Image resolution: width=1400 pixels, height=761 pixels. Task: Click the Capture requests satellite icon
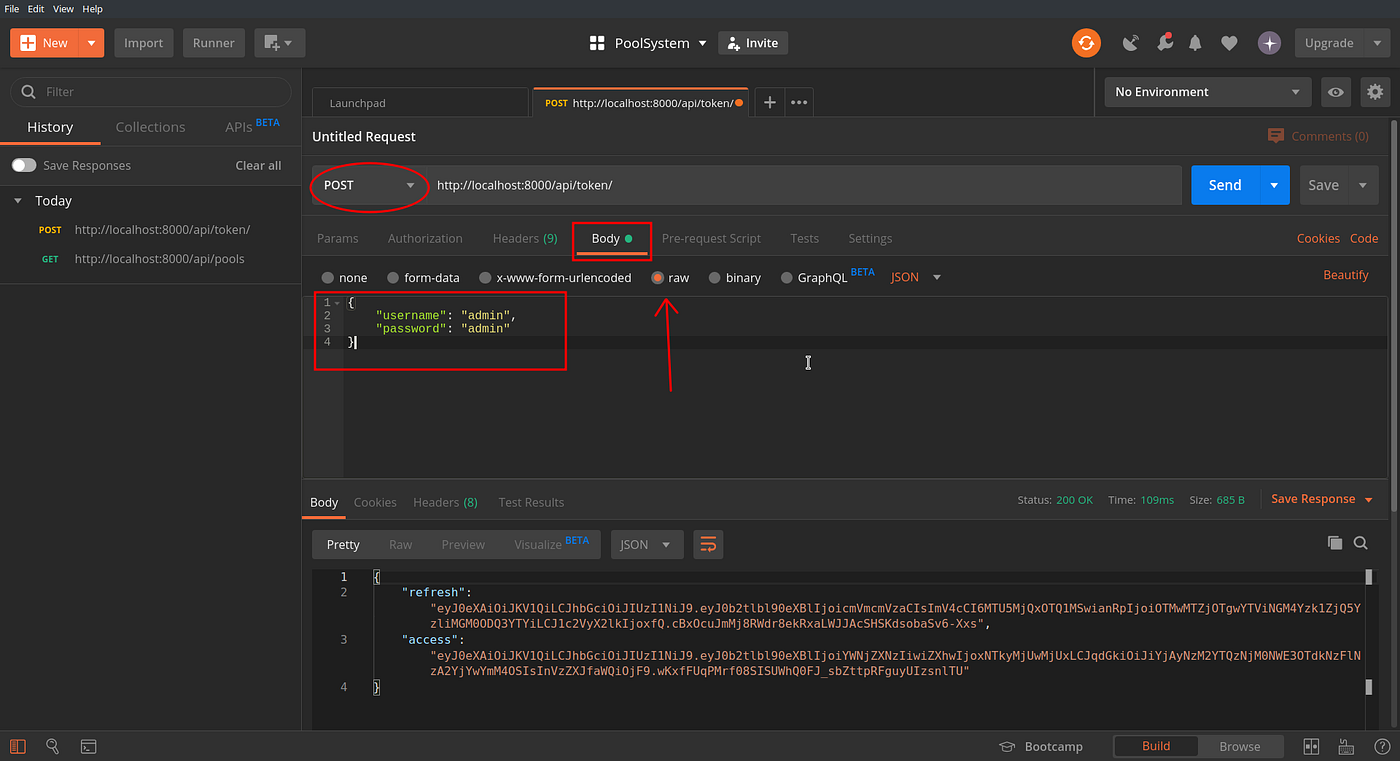click(x=1130, y=43)
